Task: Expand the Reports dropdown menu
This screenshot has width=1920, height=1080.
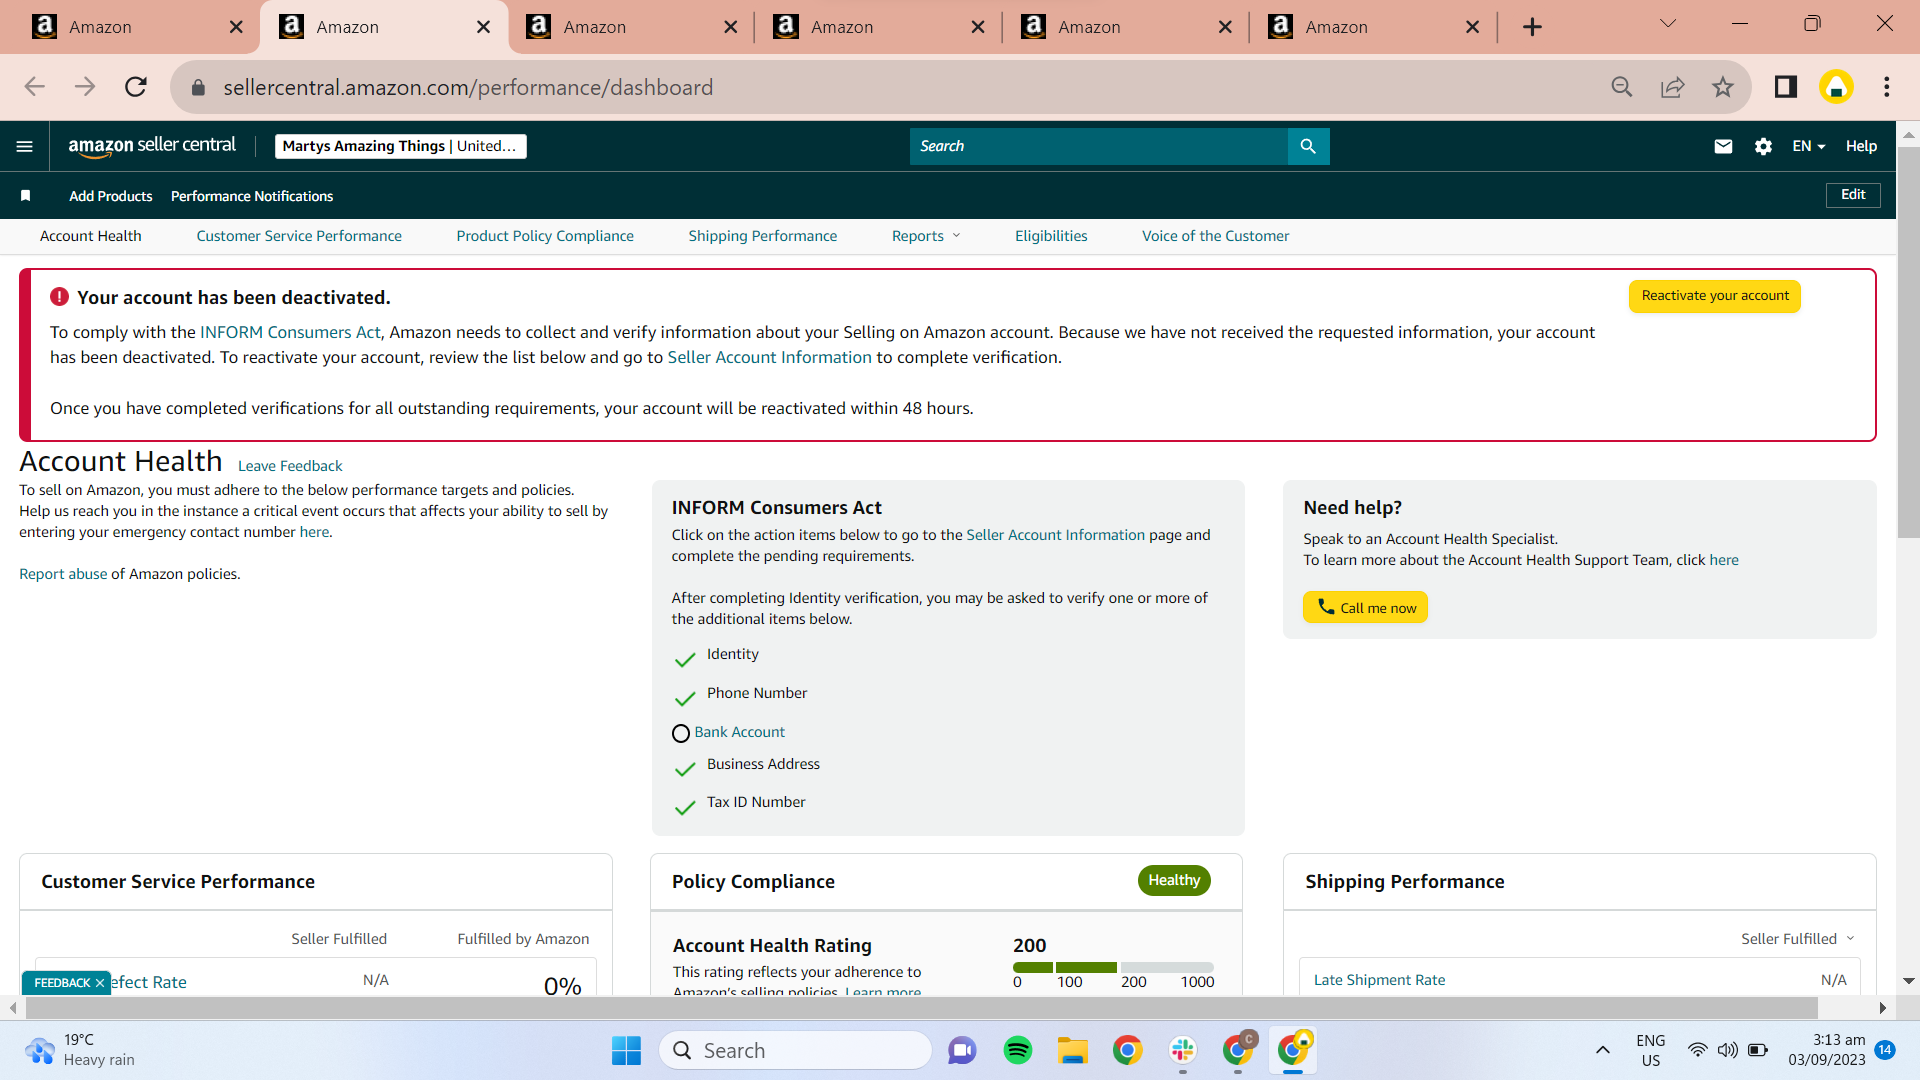Action: pyautogui.click(x=926, y=236)
